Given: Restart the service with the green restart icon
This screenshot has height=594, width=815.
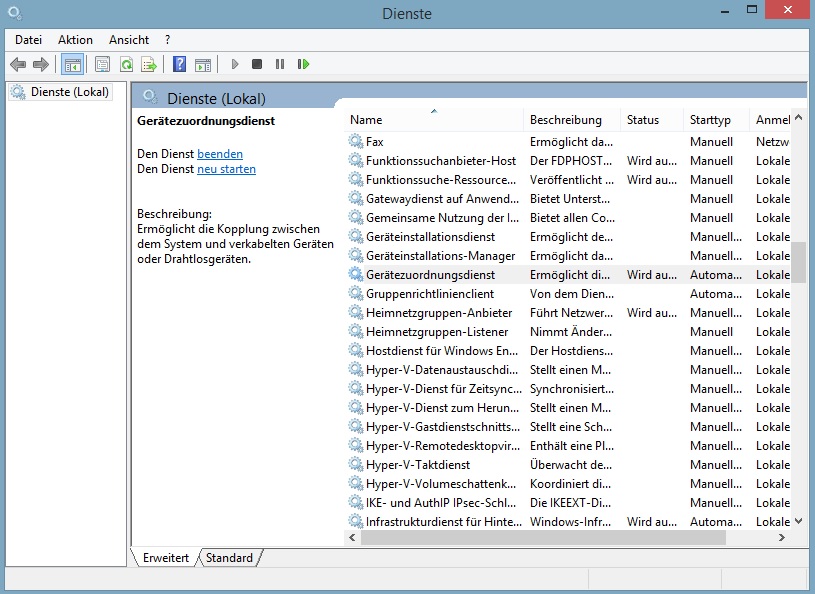Looking at the screenshot, I should (x=303, y=64).
